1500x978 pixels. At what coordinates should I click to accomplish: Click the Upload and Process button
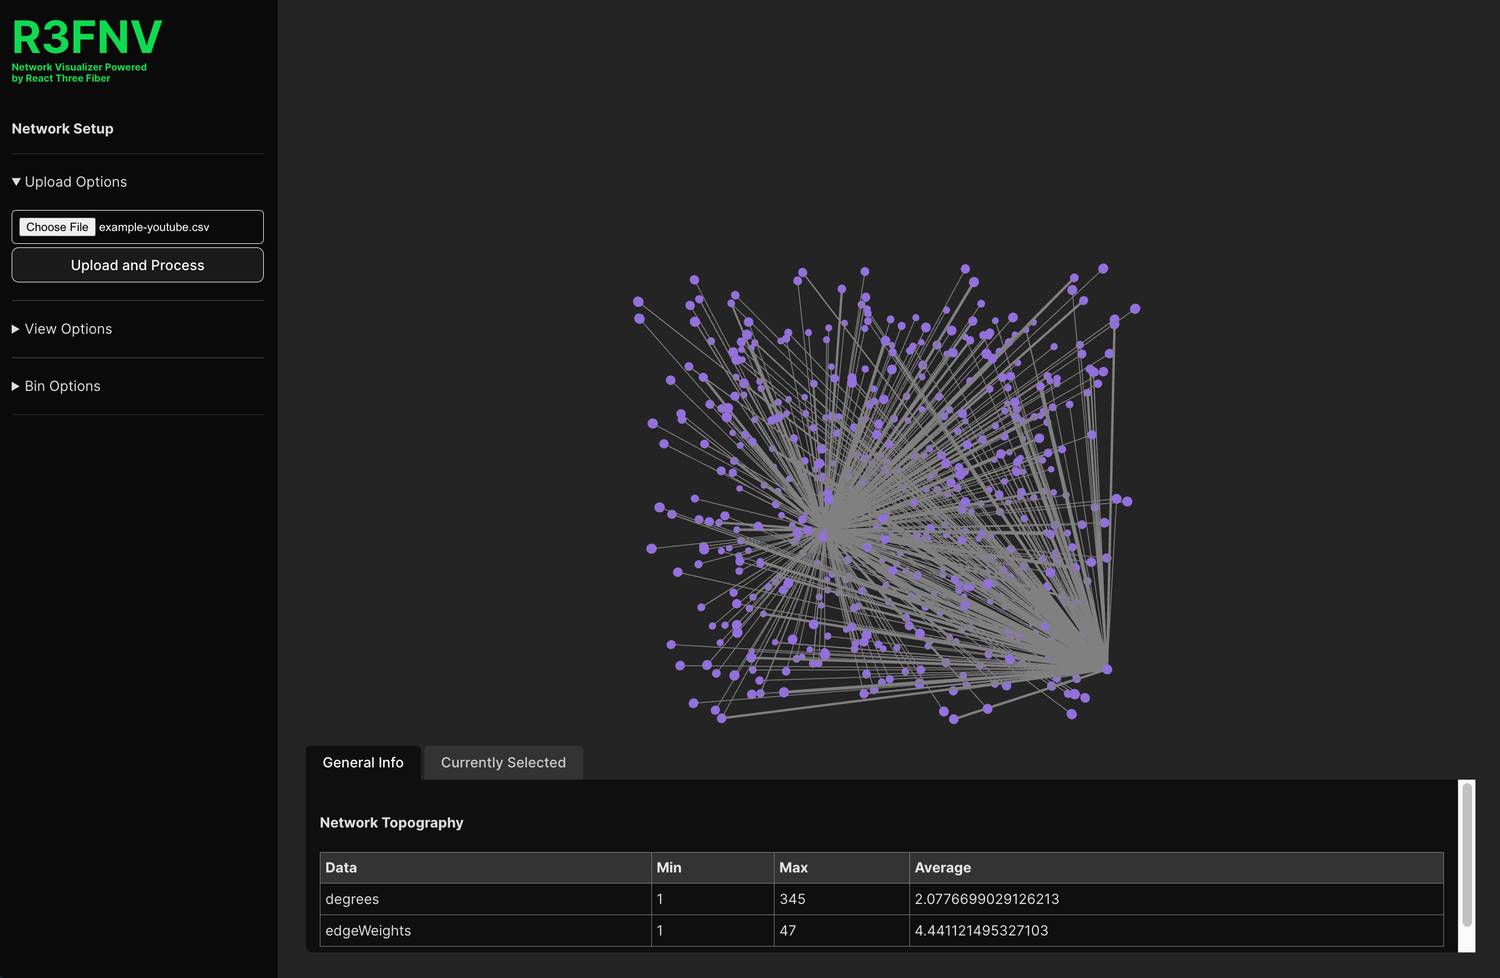137,265
